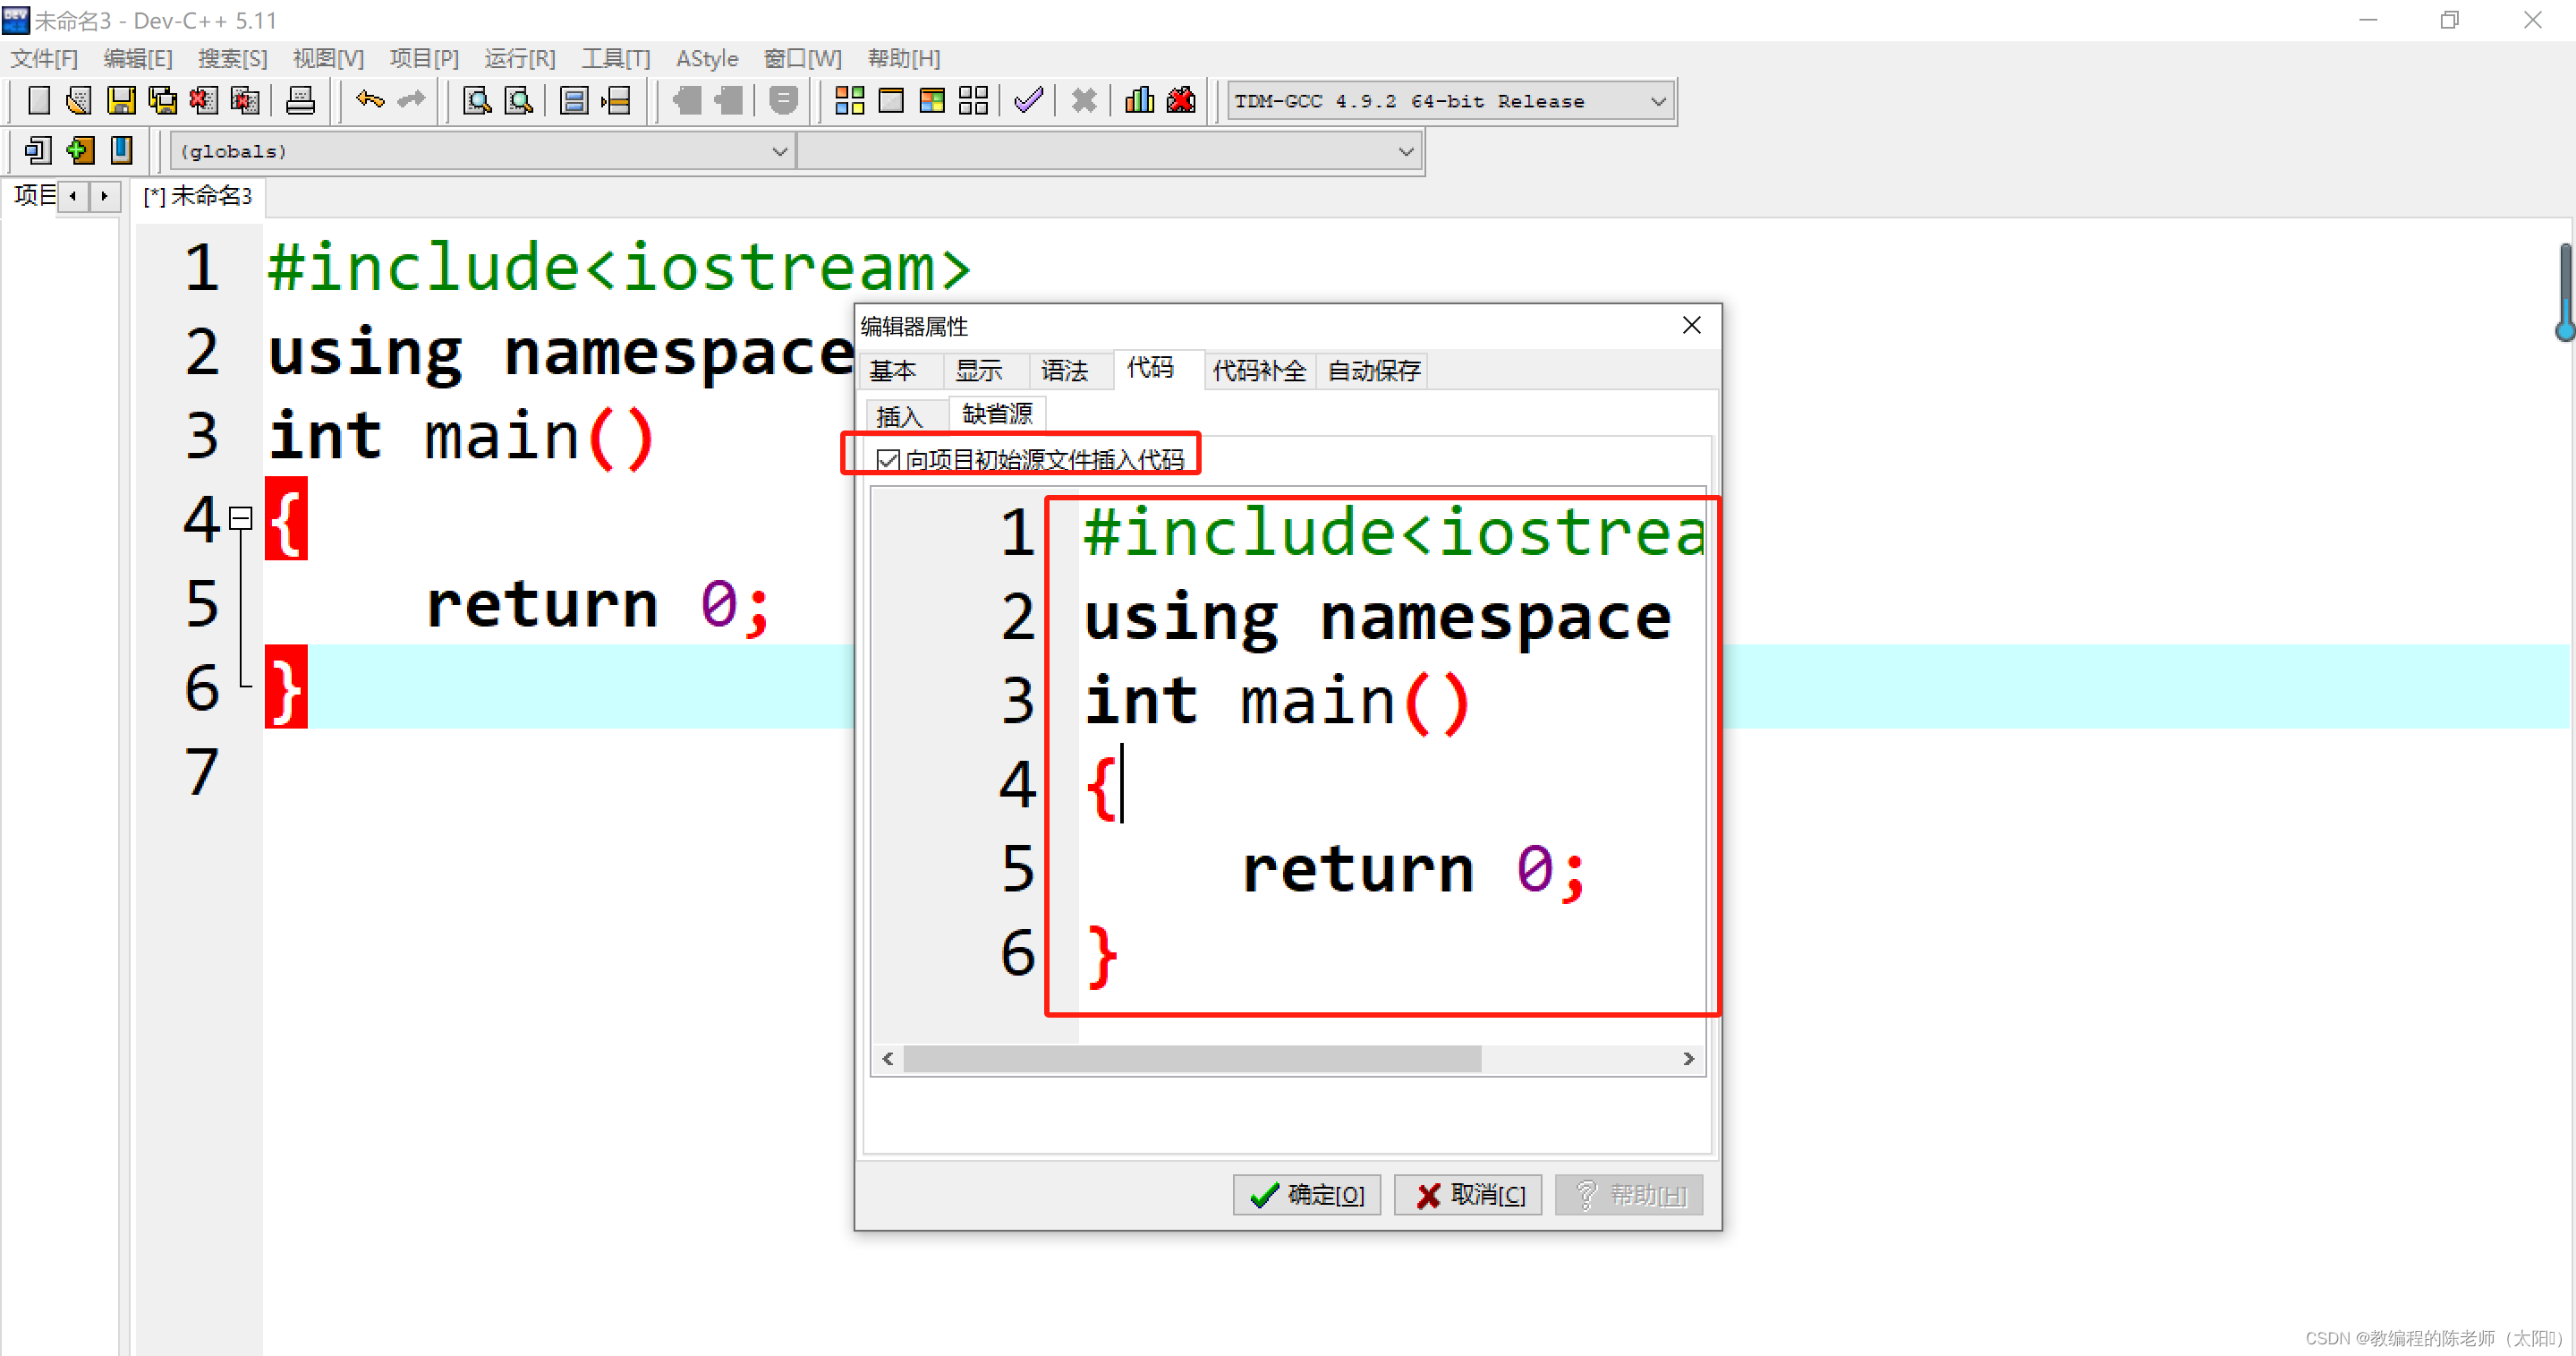Open the 帮助[H] menu
The image size is (2576, 1356).
[904, 59]
